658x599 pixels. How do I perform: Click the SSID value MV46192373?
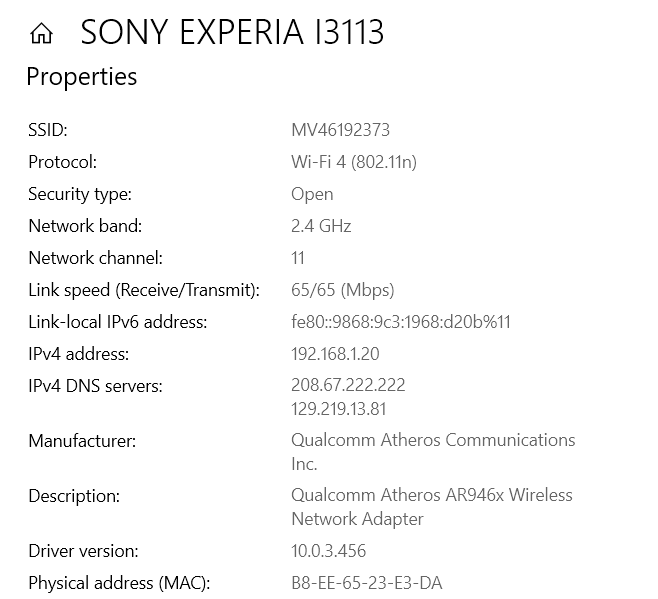pyautogui.click(x=340, y=130)
